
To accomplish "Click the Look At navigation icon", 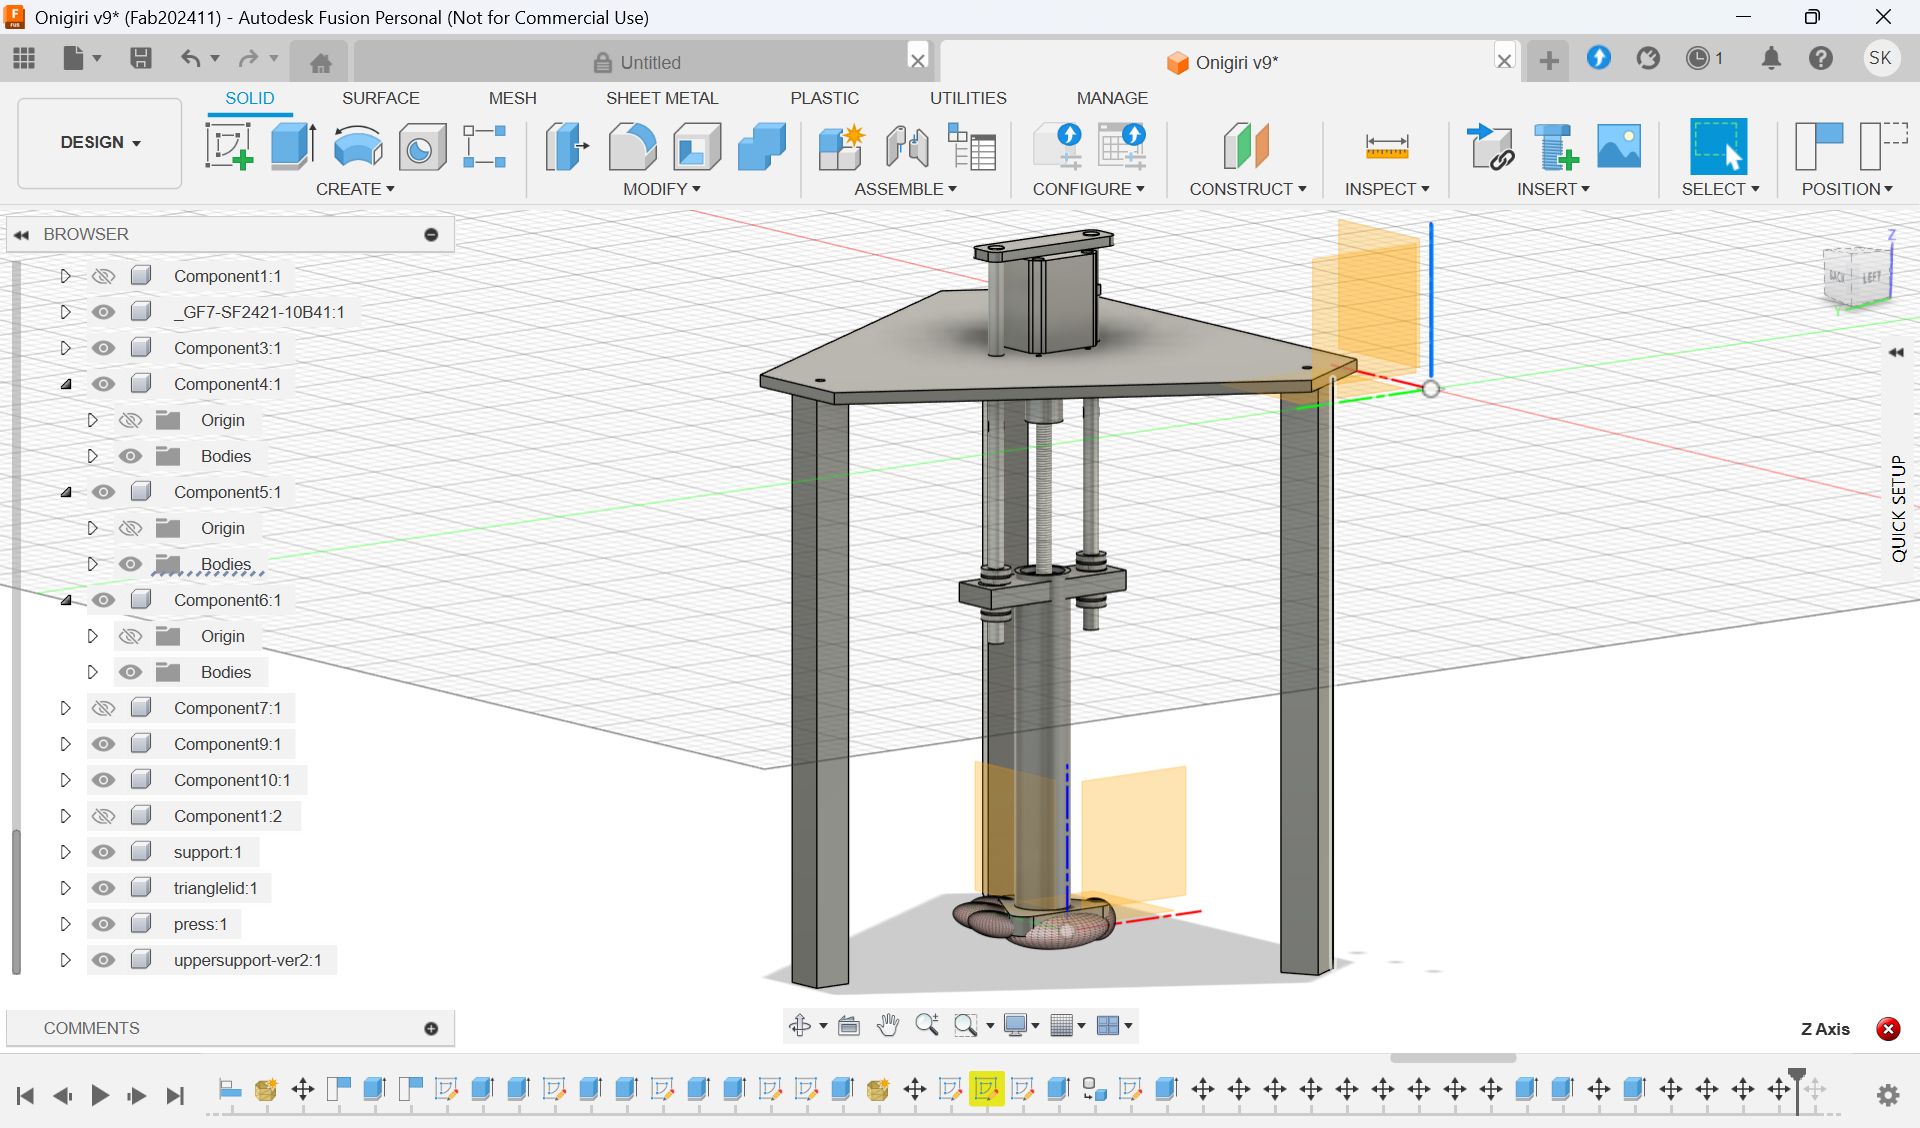I will [x=849, y=1025].
